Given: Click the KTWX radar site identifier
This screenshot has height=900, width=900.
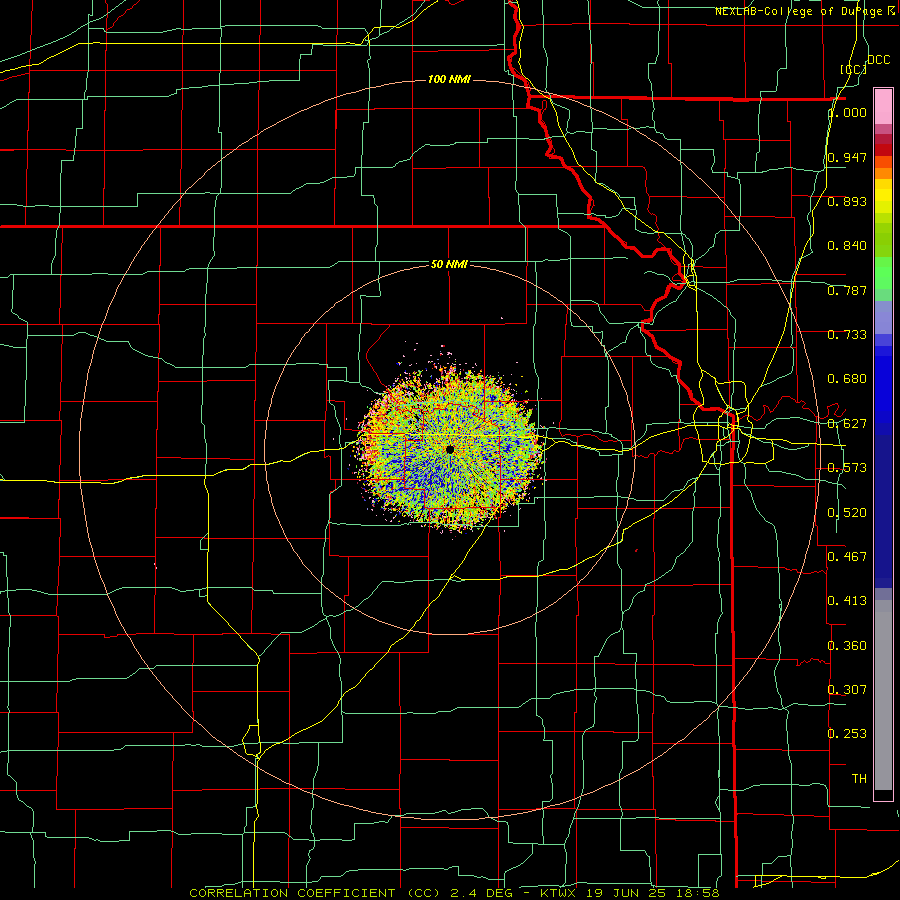Looking at the screenshot, I should click(x=558, y=893).
